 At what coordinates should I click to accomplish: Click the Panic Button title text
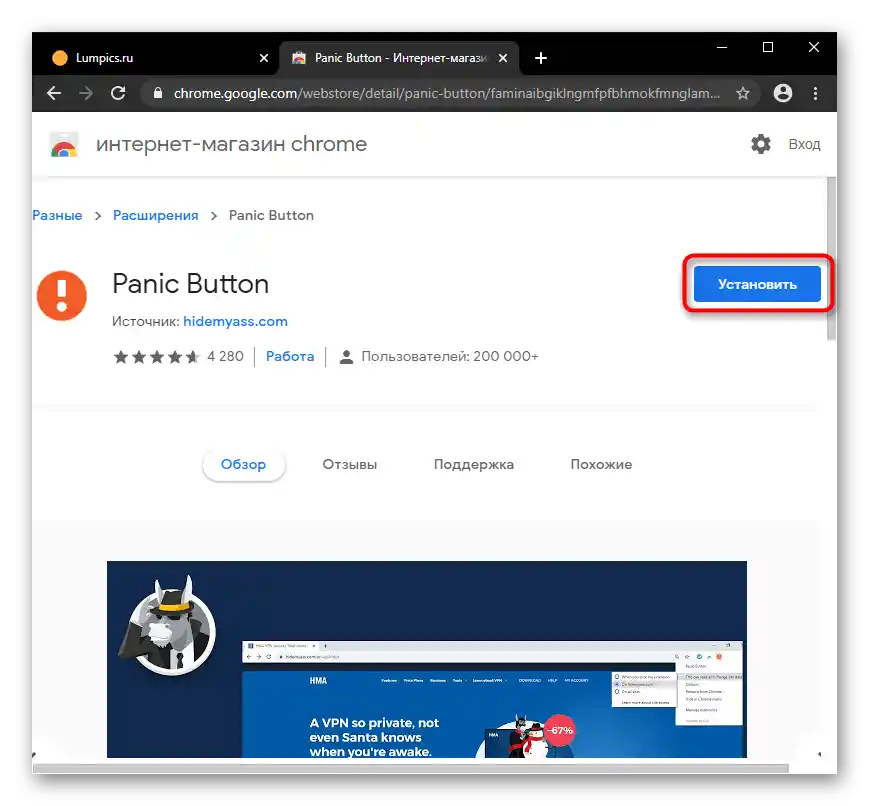[191, 284]
